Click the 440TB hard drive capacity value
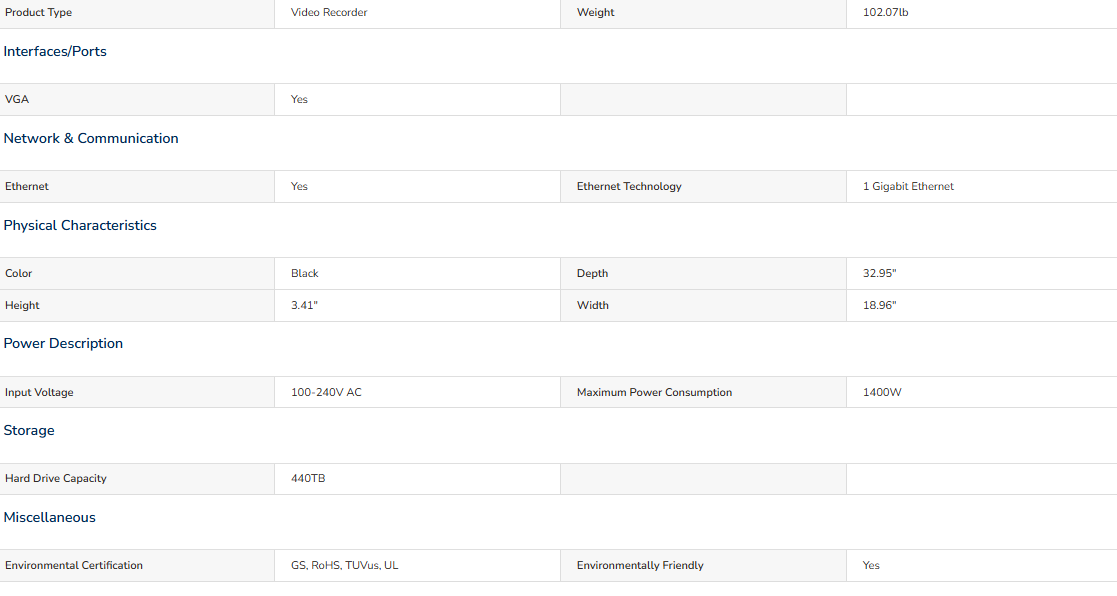Image resolution: width=1117 pixels, height=596 pixels. [308, 479]
